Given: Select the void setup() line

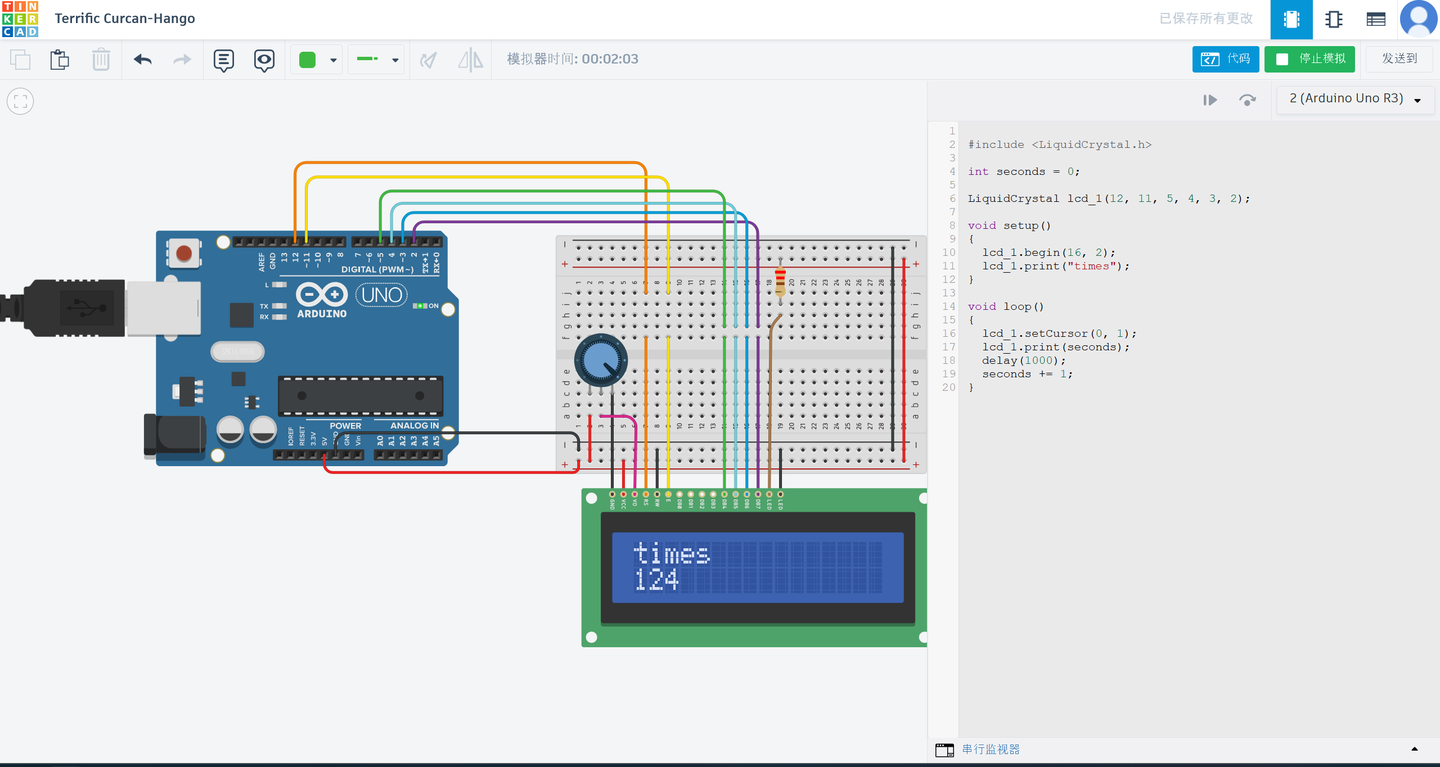Looking at the screenshot, I should pyautogui.click(x=1010, y=226).
